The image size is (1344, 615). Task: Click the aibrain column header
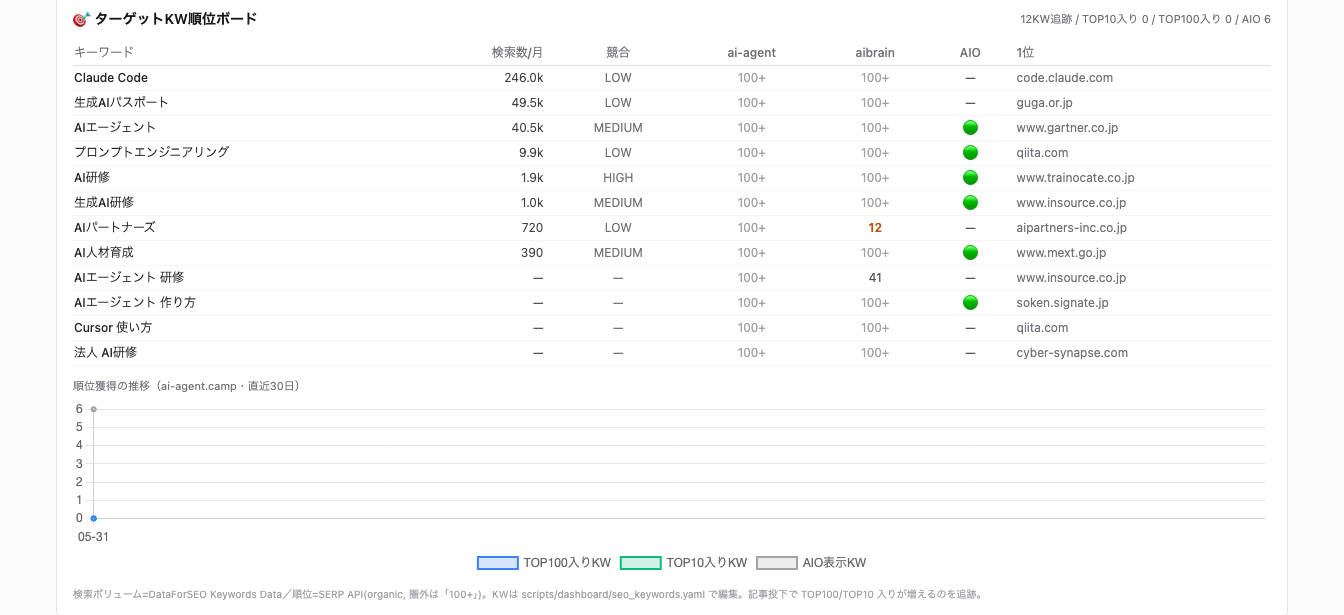point(875,52)
